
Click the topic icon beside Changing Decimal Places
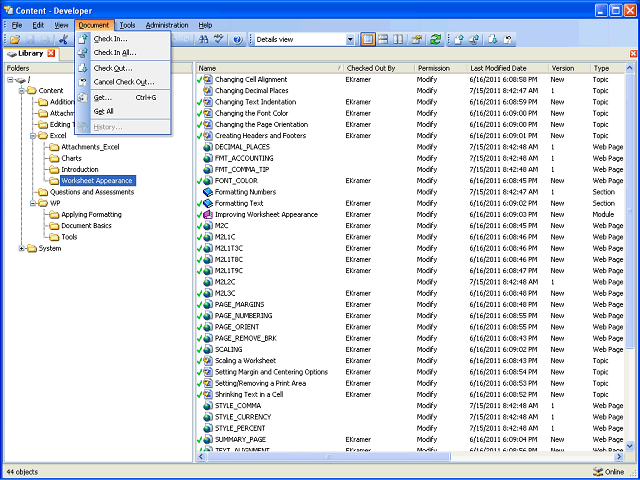tap(208, 91)
